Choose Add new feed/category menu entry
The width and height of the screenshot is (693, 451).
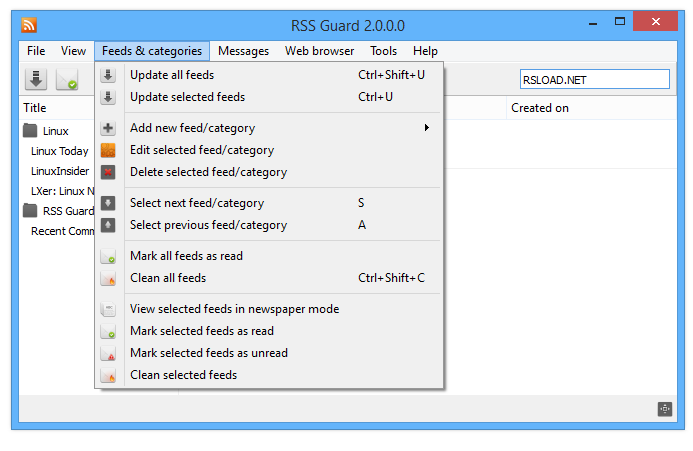pos(269,128)
